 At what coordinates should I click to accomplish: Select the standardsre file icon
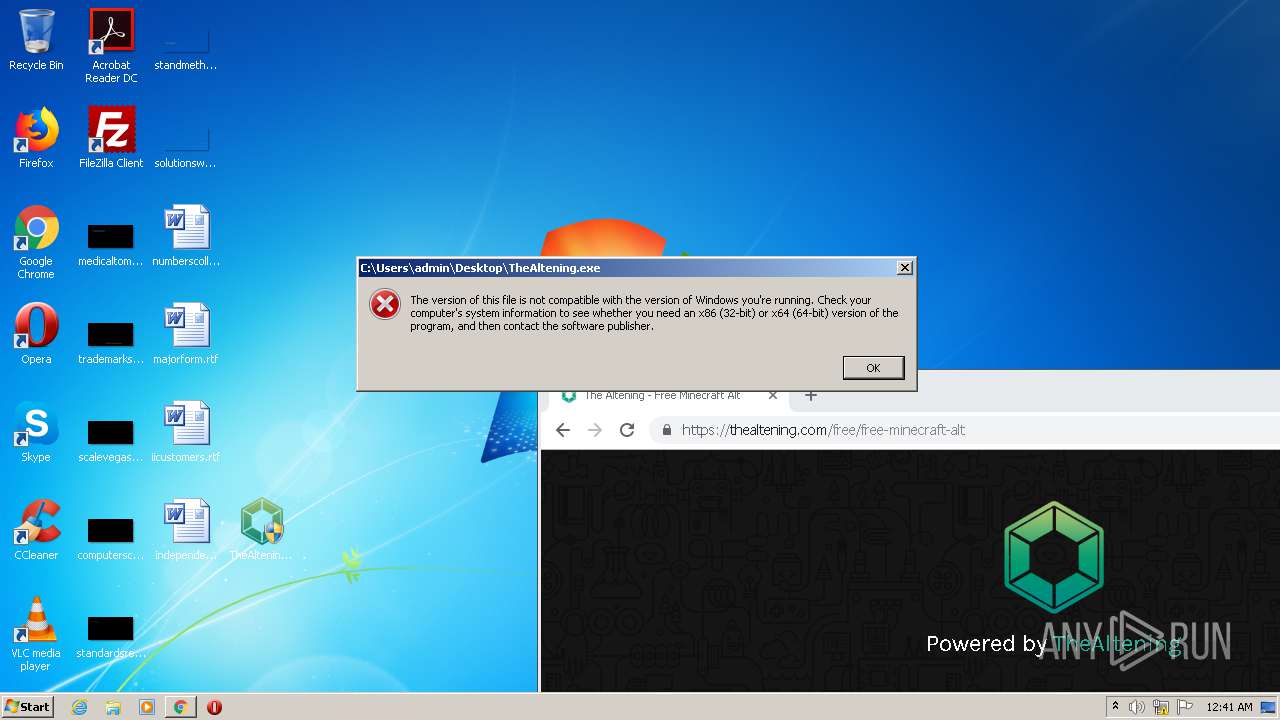(x=111, y=637)
